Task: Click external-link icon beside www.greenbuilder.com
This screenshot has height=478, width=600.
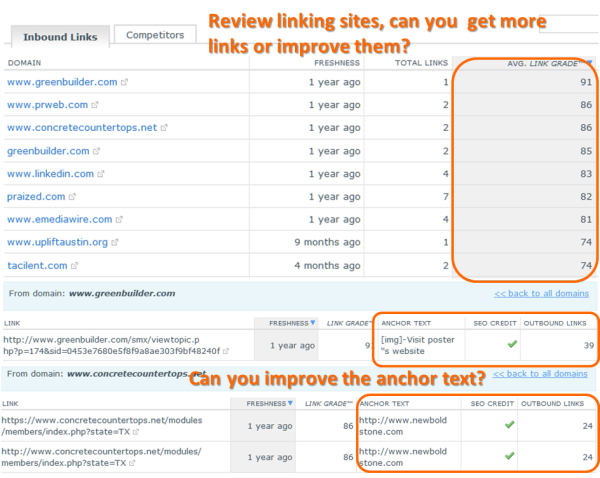Action: [x=124, y=82]
